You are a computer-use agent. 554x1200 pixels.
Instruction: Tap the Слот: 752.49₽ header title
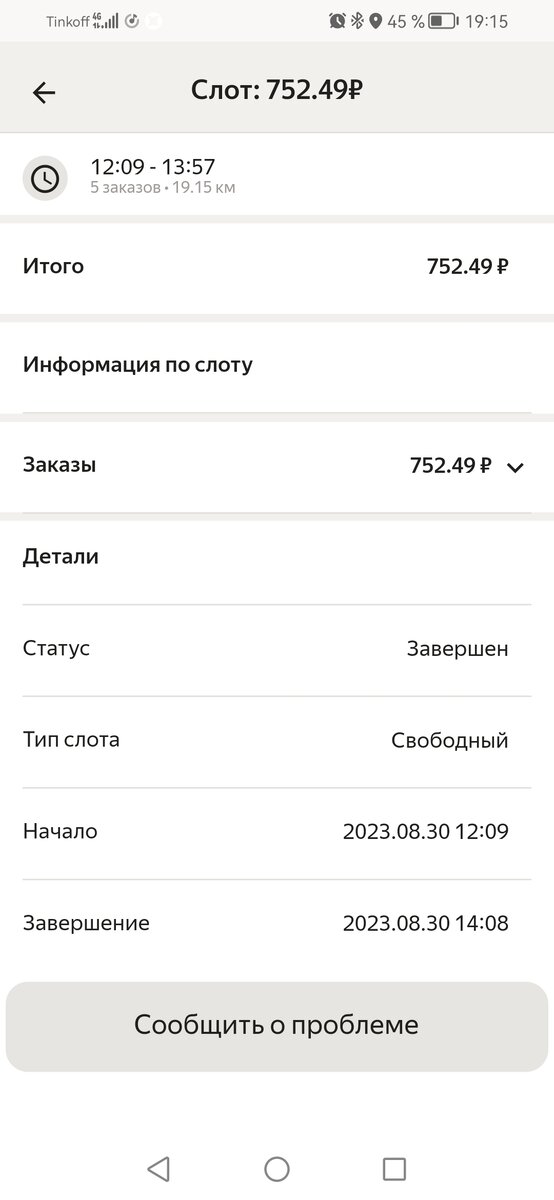277,91
